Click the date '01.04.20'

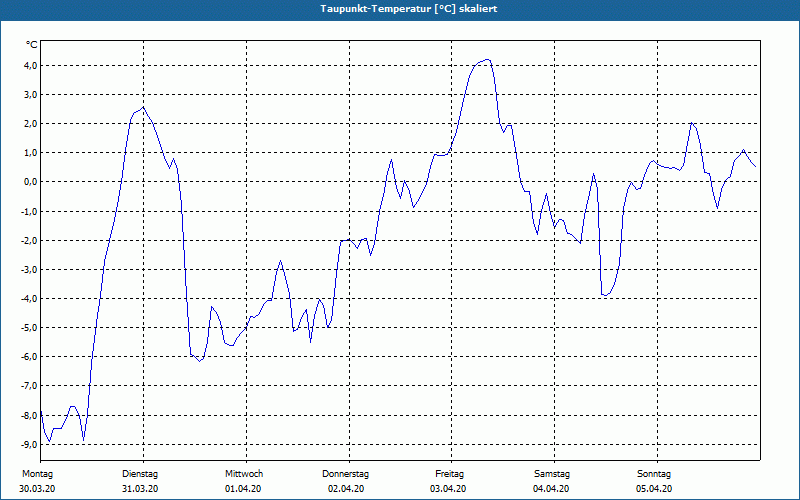pos(243,489)
